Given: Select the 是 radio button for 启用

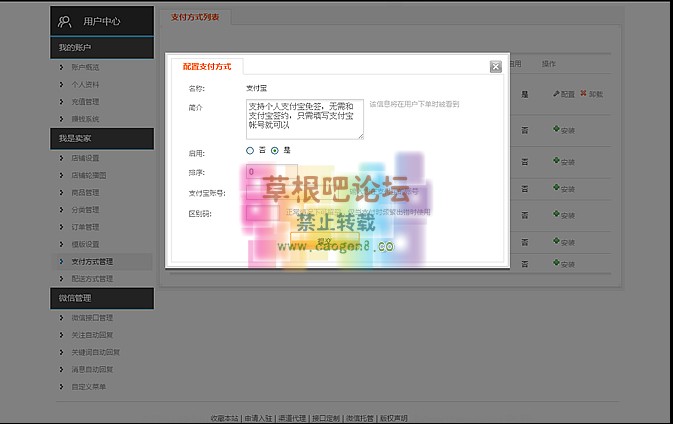Looking at the screenshot, I should (x=275, y=151).
